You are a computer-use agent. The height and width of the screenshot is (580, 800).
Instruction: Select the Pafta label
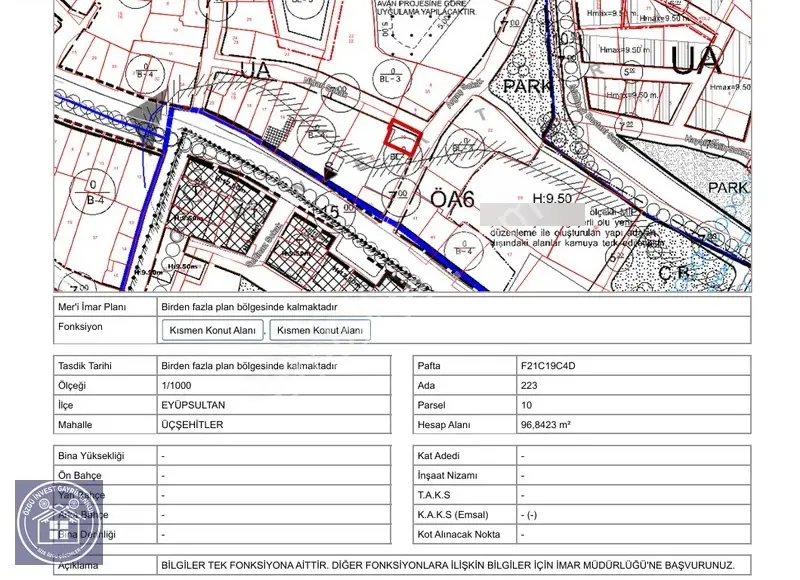pos(429,366)
